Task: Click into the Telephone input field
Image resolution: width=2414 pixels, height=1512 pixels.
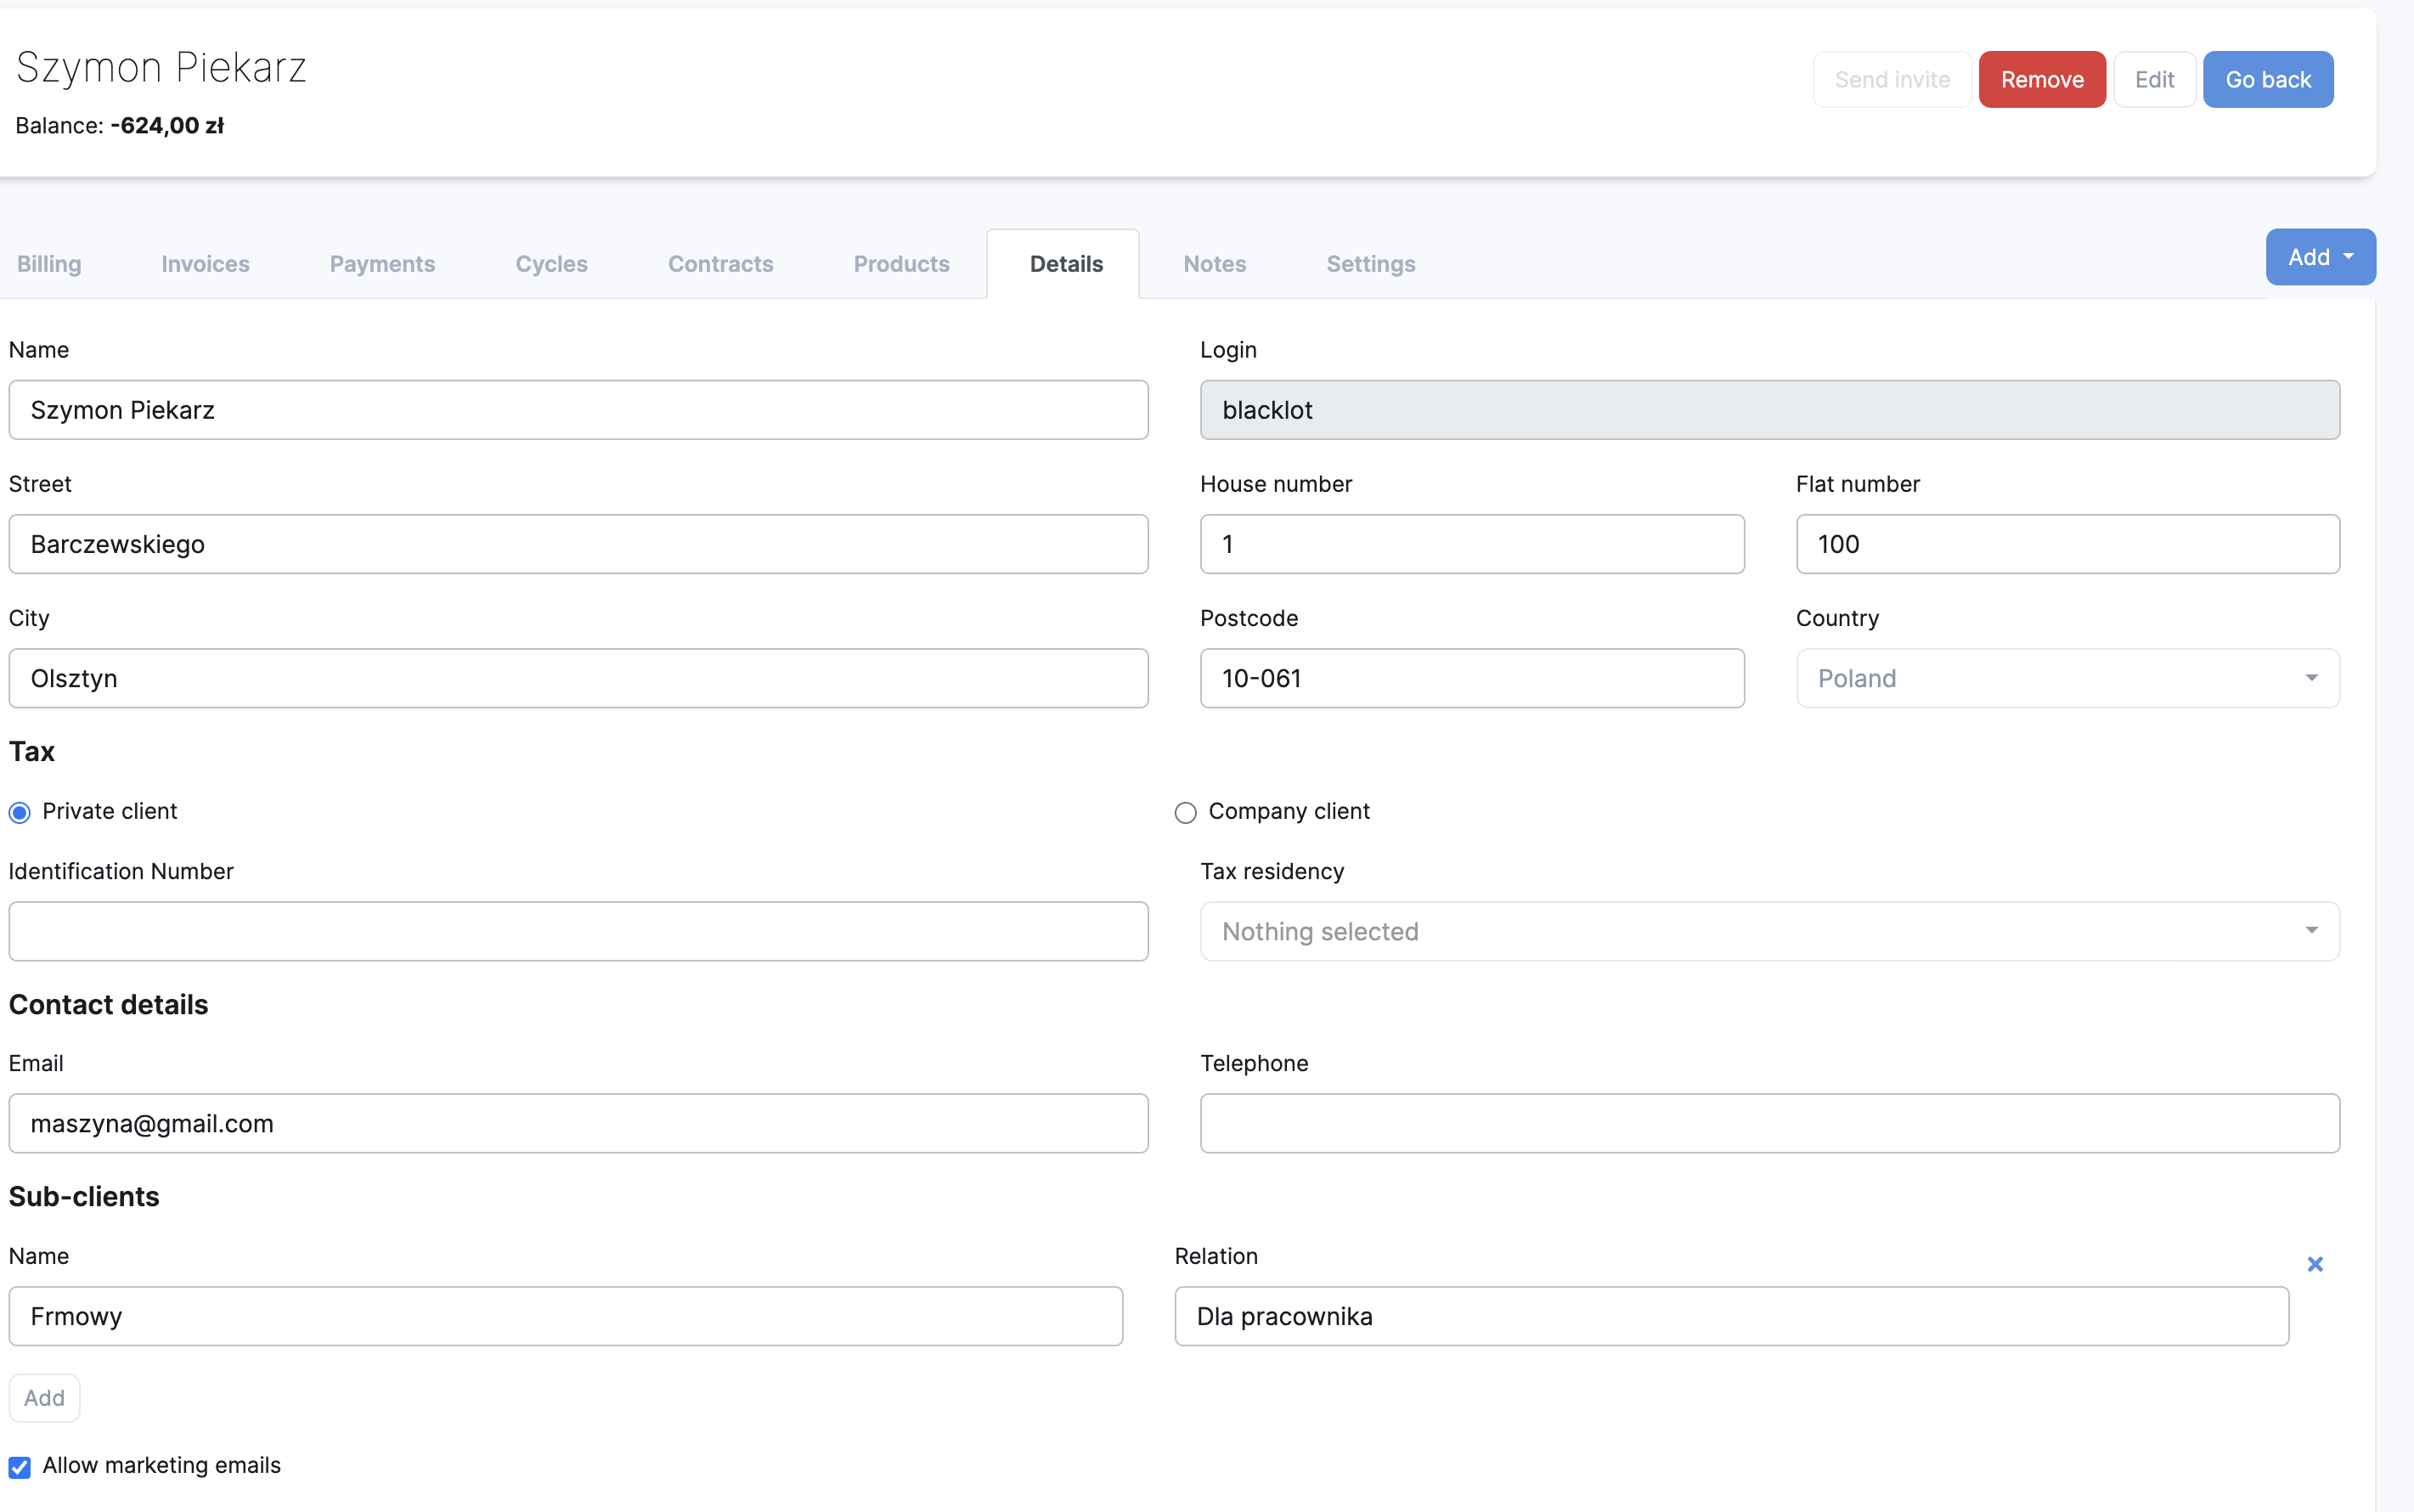Action: tap(1769, 1123)
